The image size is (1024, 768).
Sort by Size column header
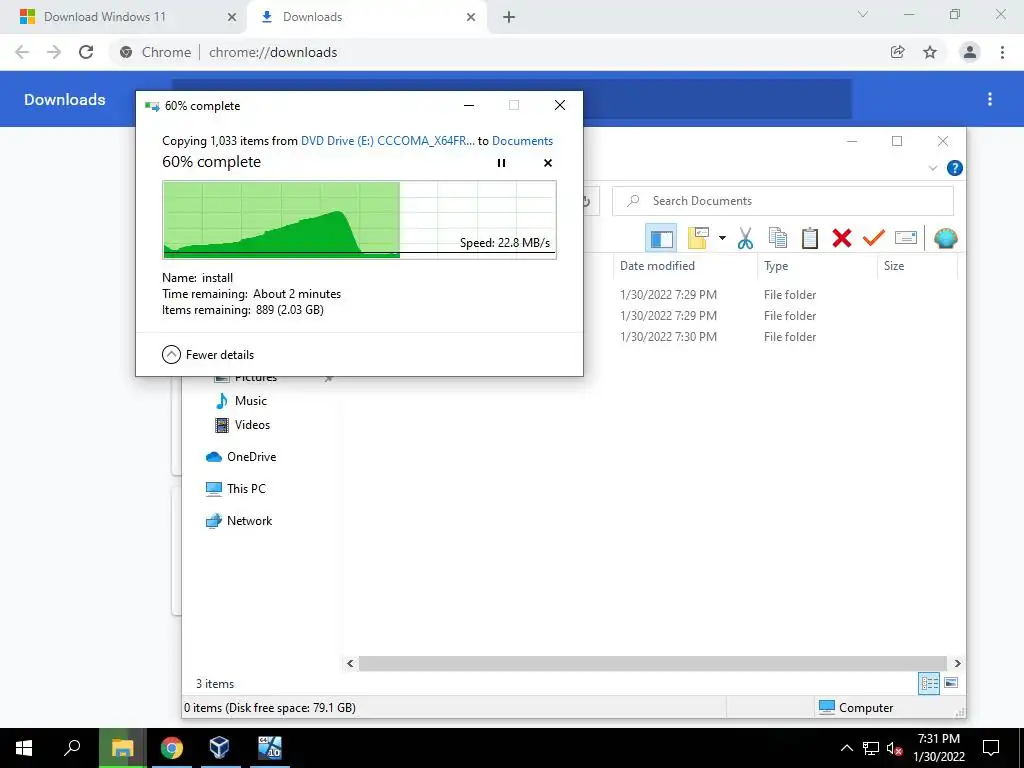[916, 266]
